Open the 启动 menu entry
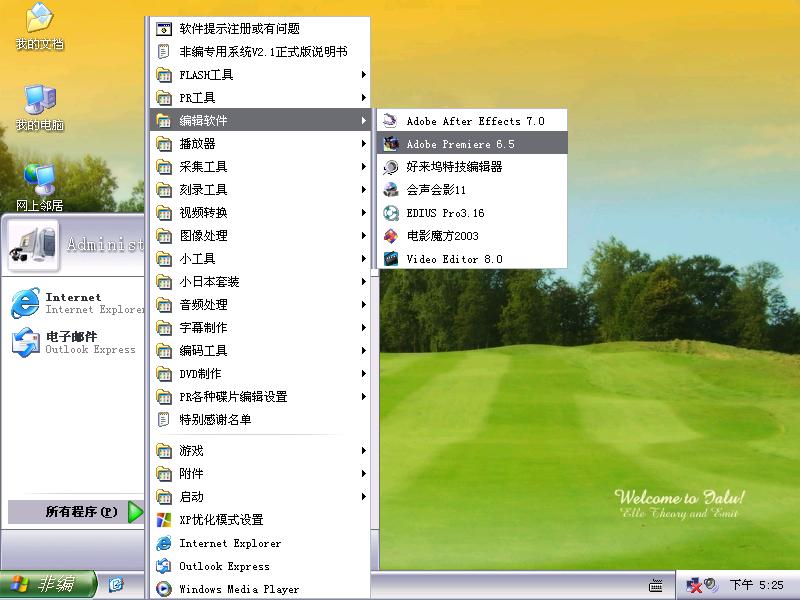Viewport: 800px width, 600px height. point(260,496)
